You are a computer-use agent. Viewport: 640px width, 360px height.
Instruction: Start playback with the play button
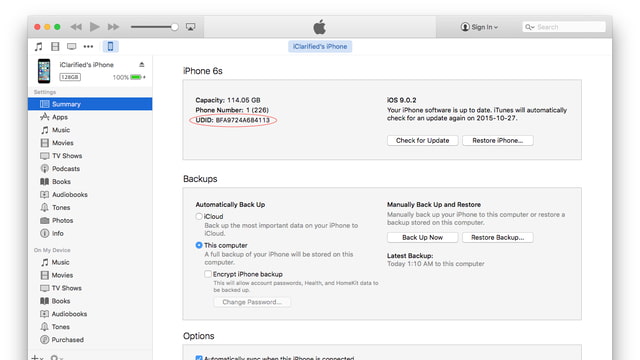(95, 27)
